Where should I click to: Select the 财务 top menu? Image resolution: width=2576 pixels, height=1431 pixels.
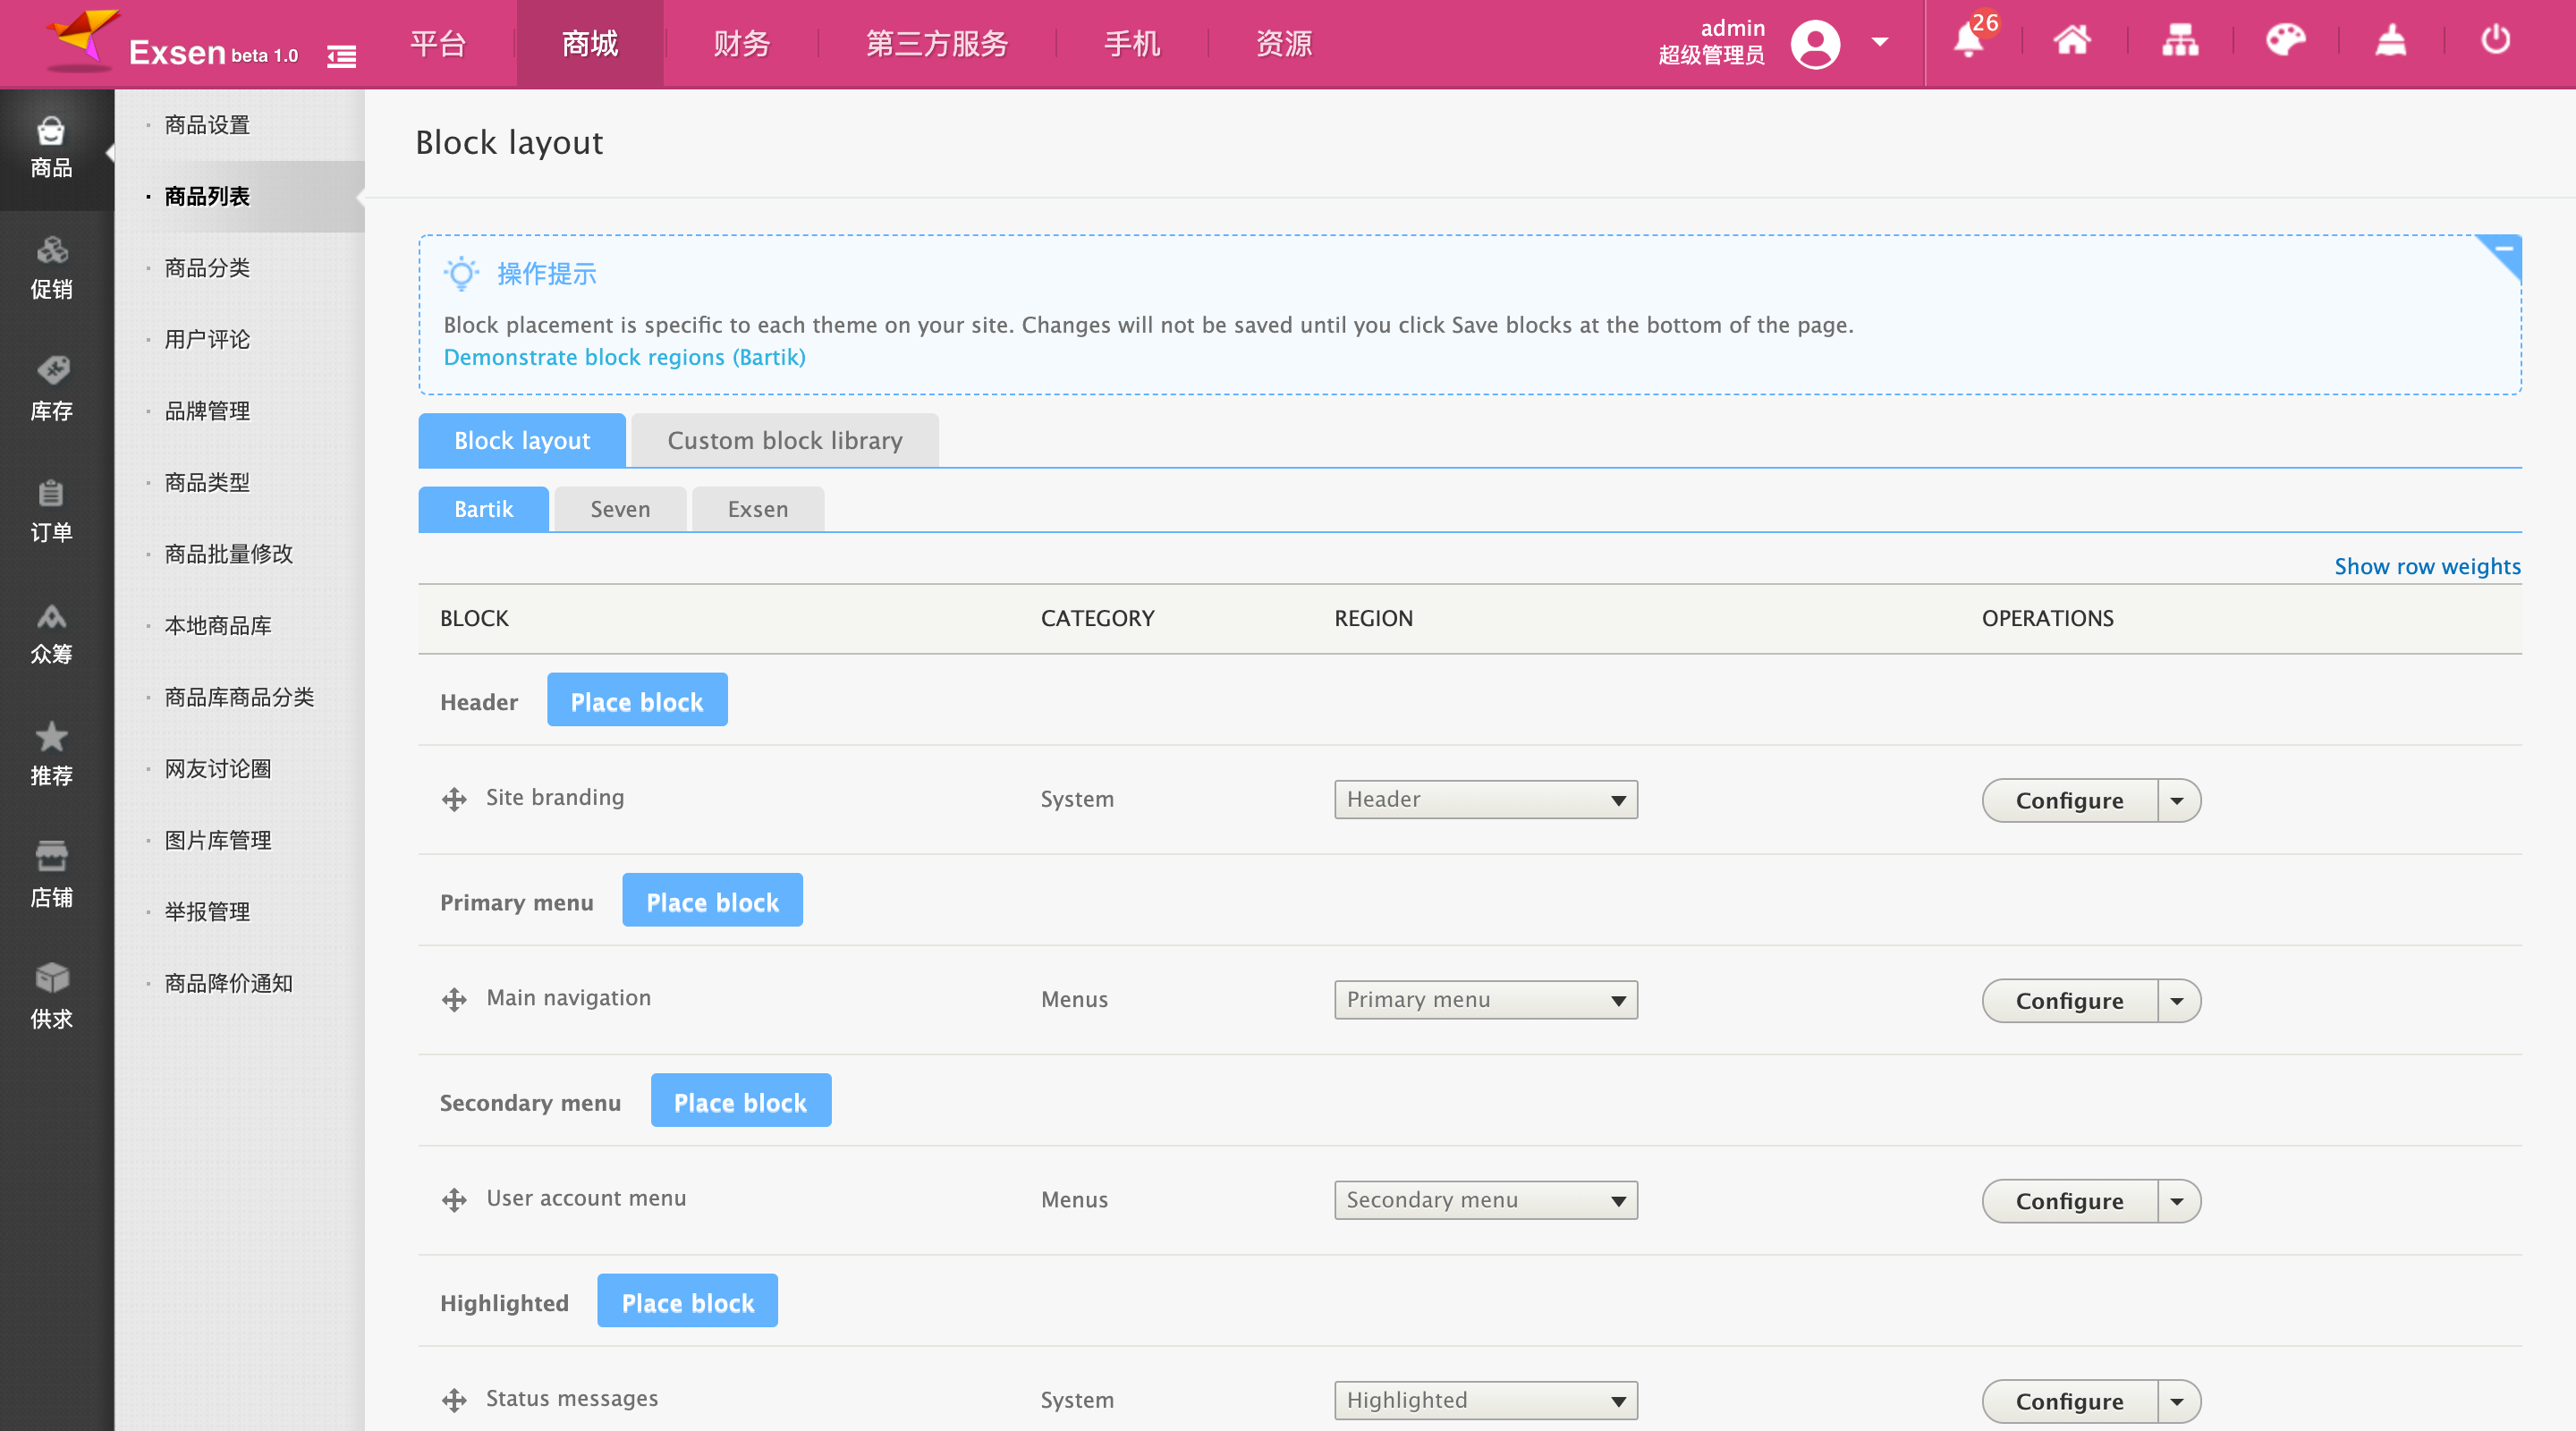(x=742, y=44)
